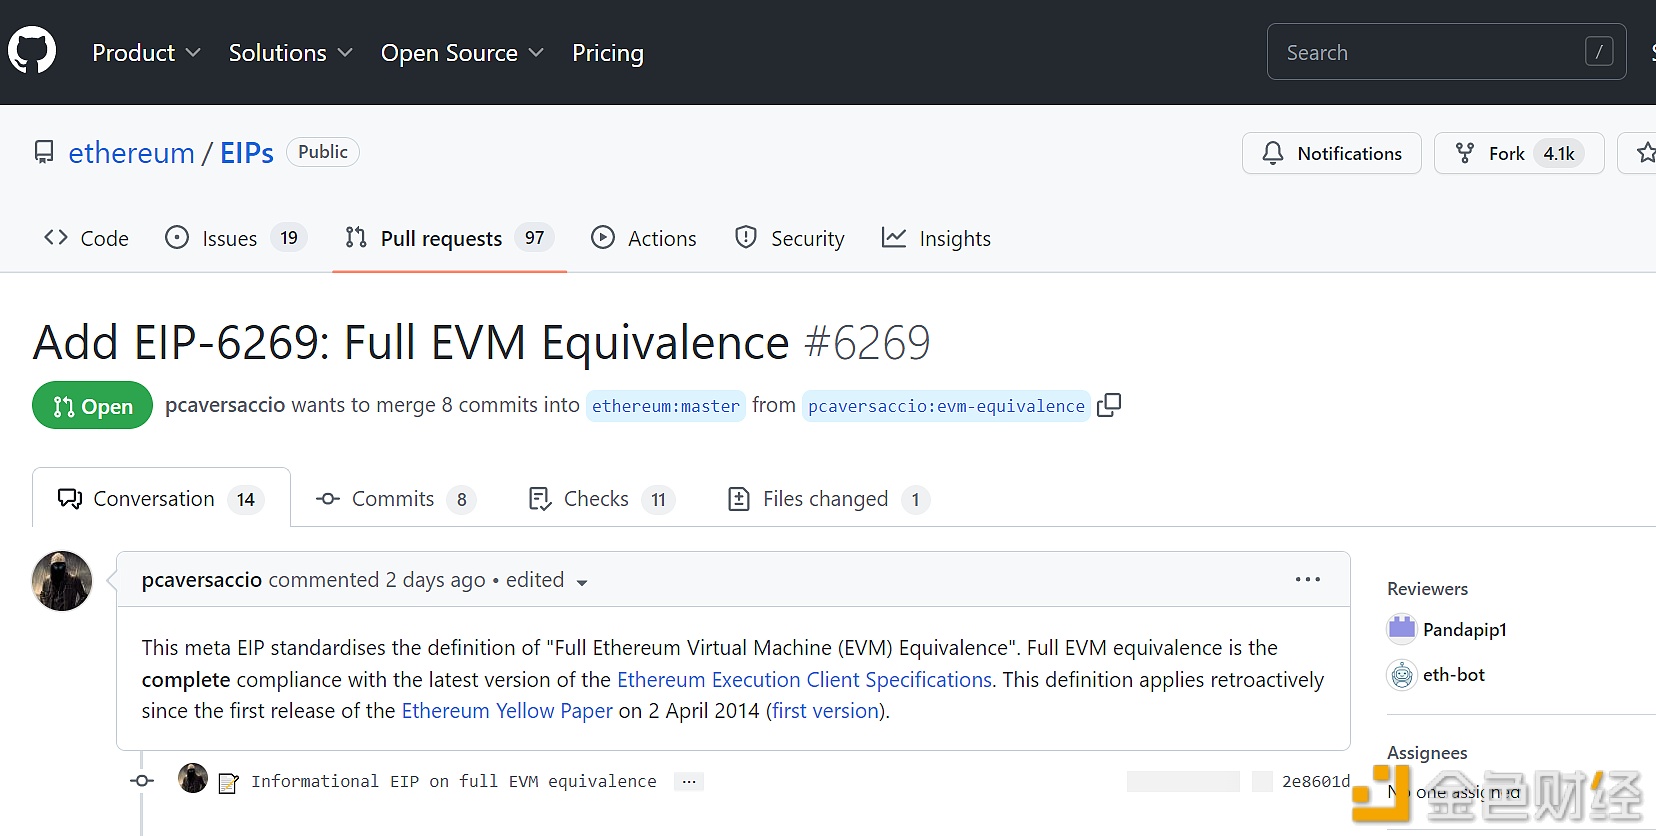Click the Pandapip1 avatar icon

(x=1402, y=629)
